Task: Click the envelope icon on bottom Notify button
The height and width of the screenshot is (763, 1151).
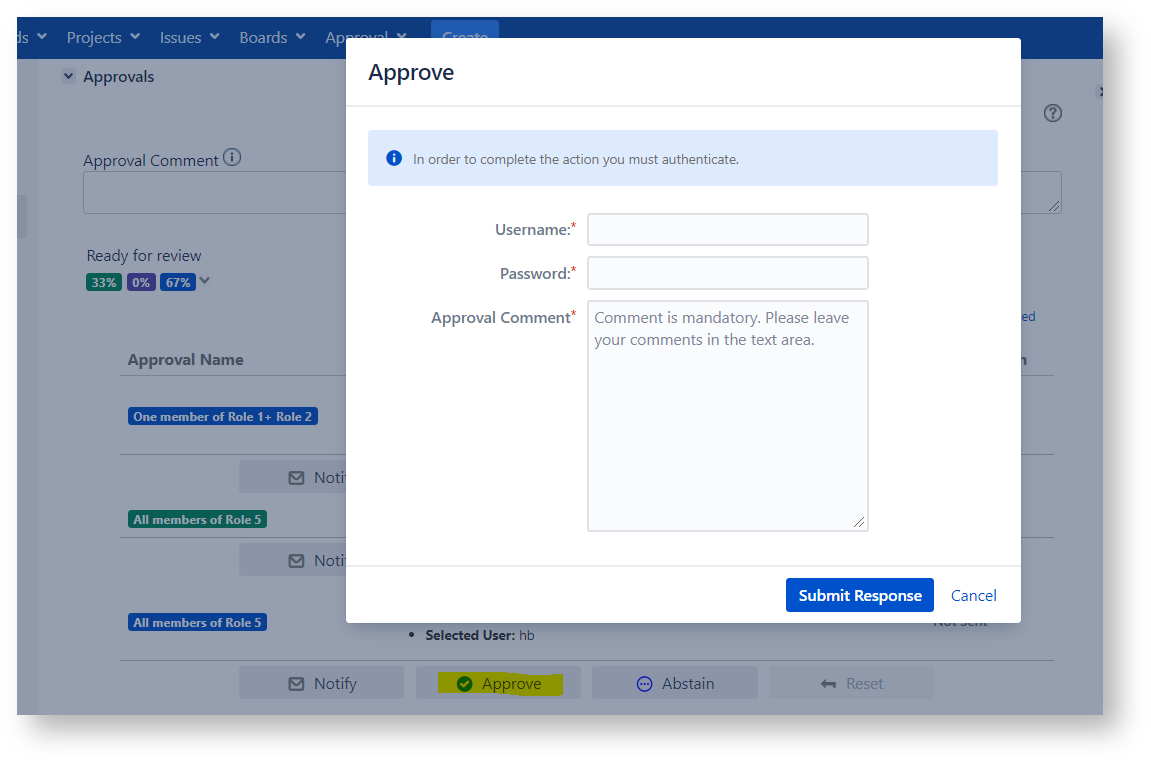Action: pyautogui.click(x=296, y=684)
